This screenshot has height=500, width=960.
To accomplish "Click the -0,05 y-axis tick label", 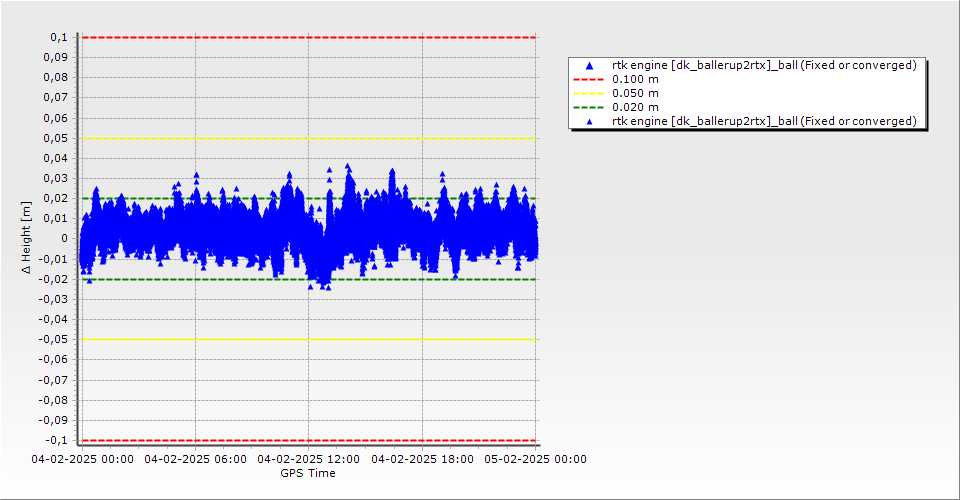I will tap(53, 339).
